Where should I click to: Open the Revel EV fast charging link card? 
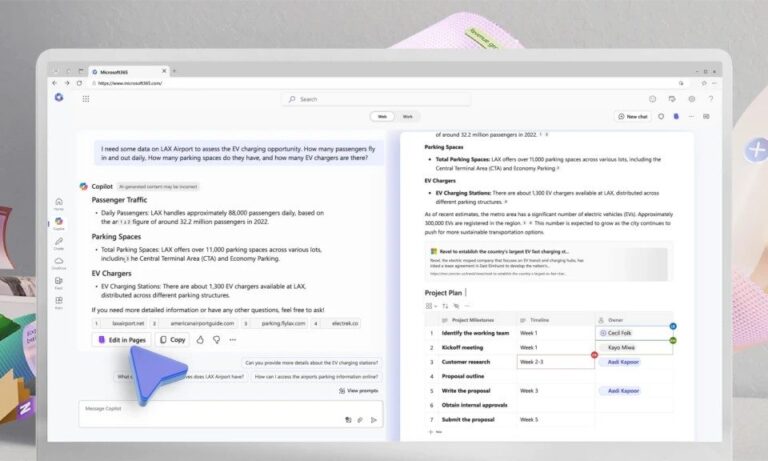(548, 263)
